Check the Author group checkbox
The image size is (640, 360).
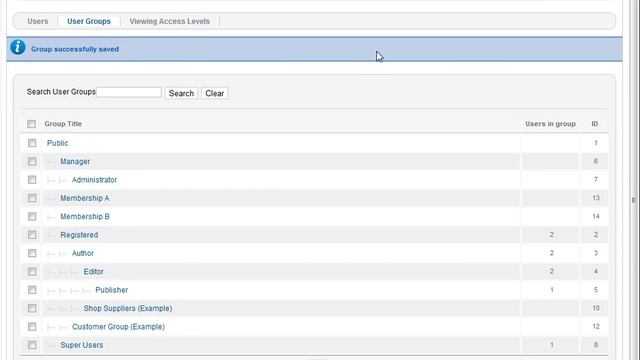(x=32, y=253)
